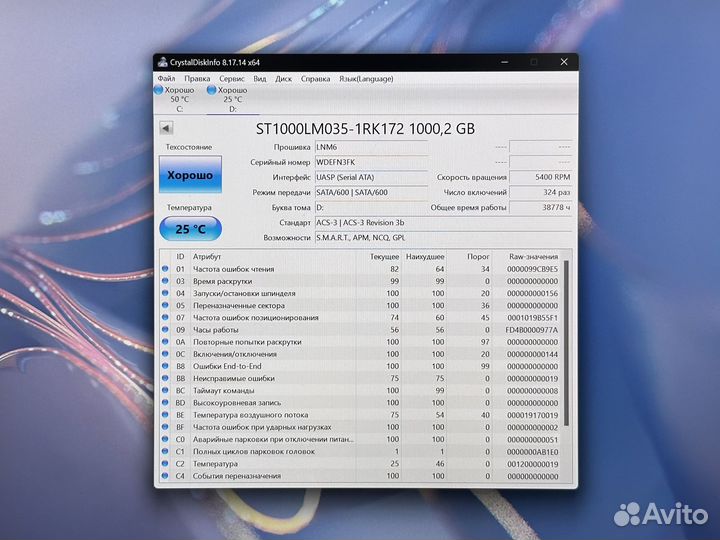Open the Язык(Language) menu

(x=366, y=79)
